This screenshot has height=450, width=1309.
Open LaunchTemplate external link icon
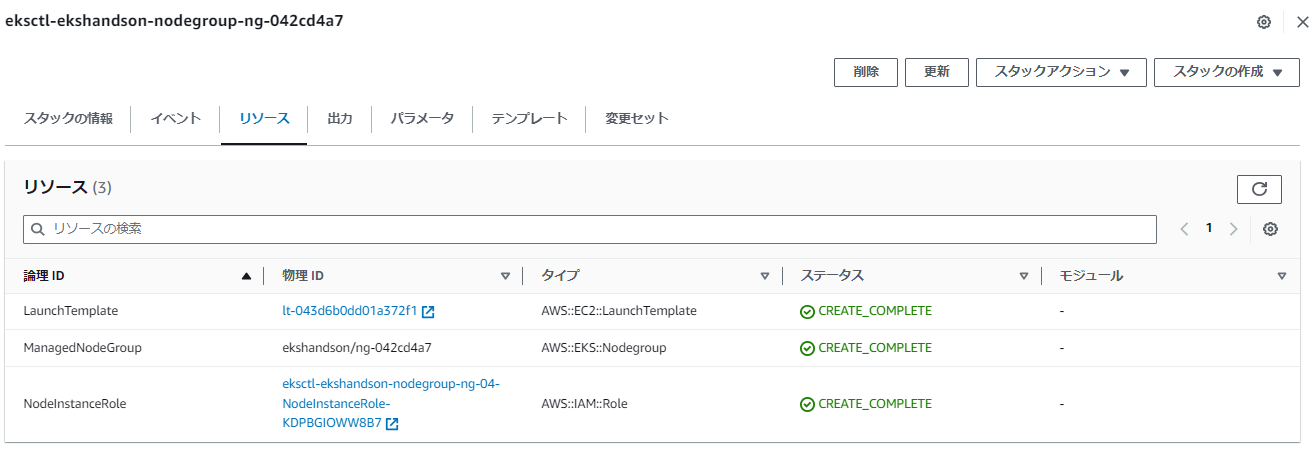pos(428,311)
